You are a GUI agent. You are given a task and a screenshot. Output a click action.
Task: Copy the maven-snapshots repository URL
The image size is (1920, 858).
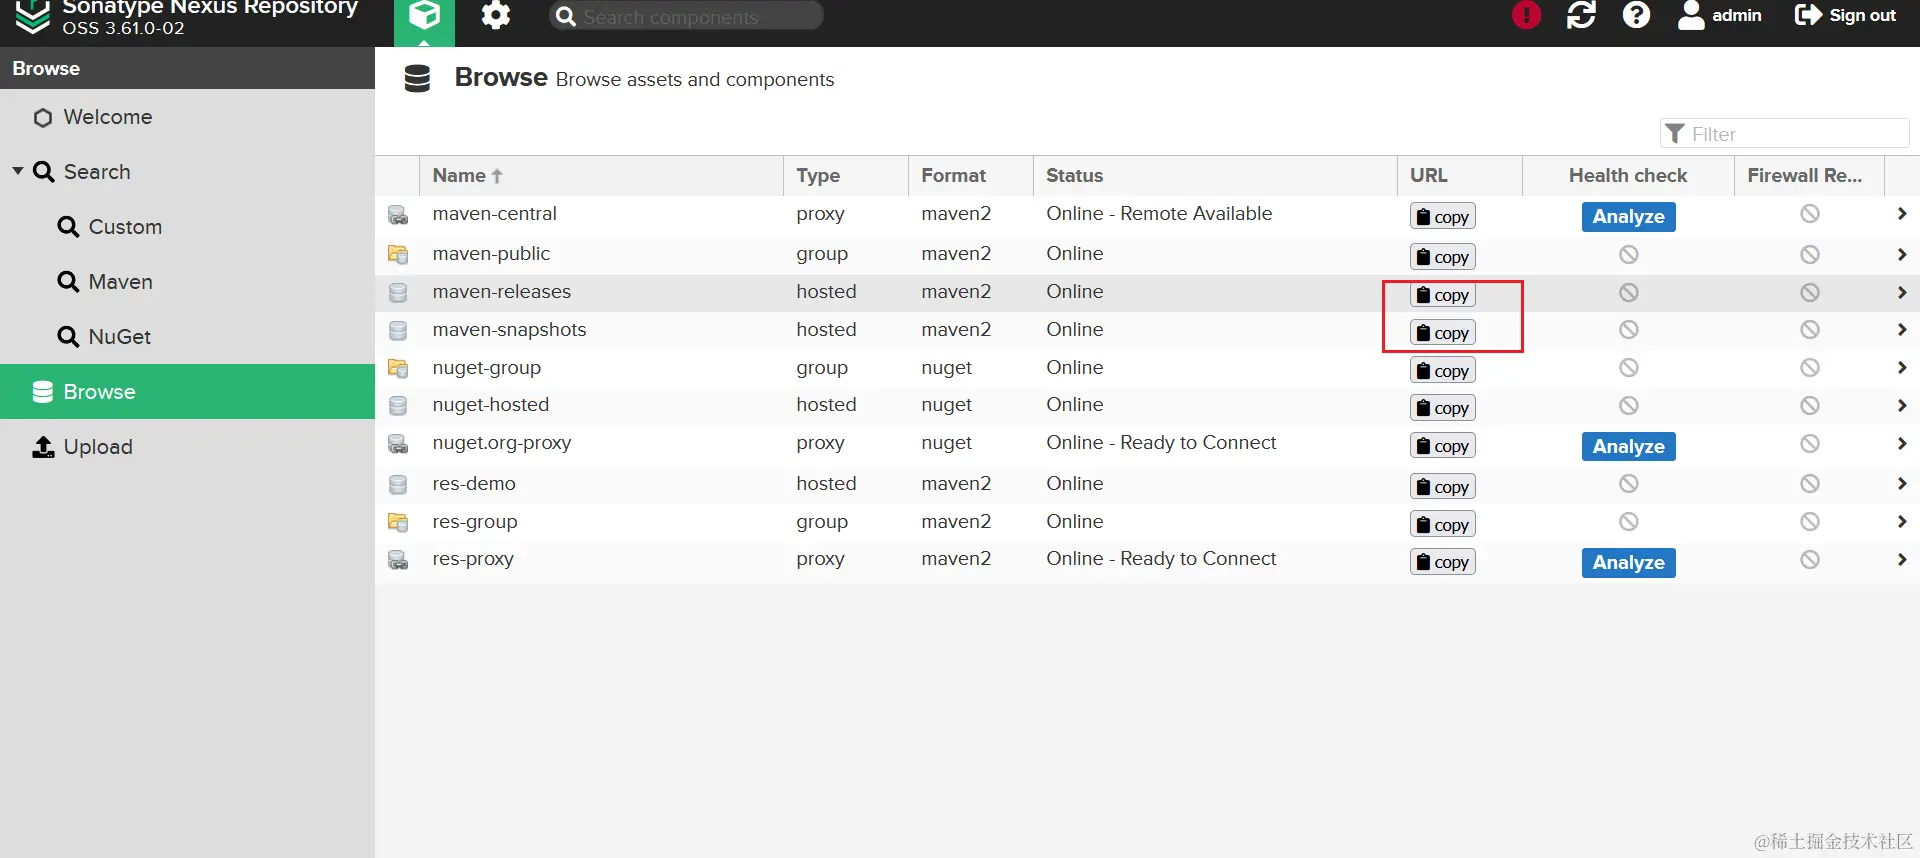click(1442, 333)
